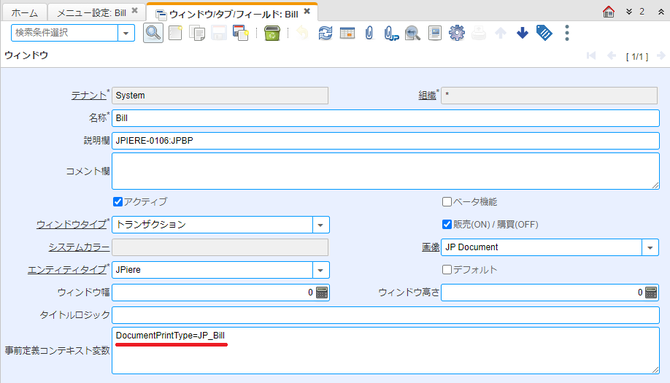
Task: Click the ウィンドウタイプ label link
Action: pyautogui.click(x=71, y=224)
